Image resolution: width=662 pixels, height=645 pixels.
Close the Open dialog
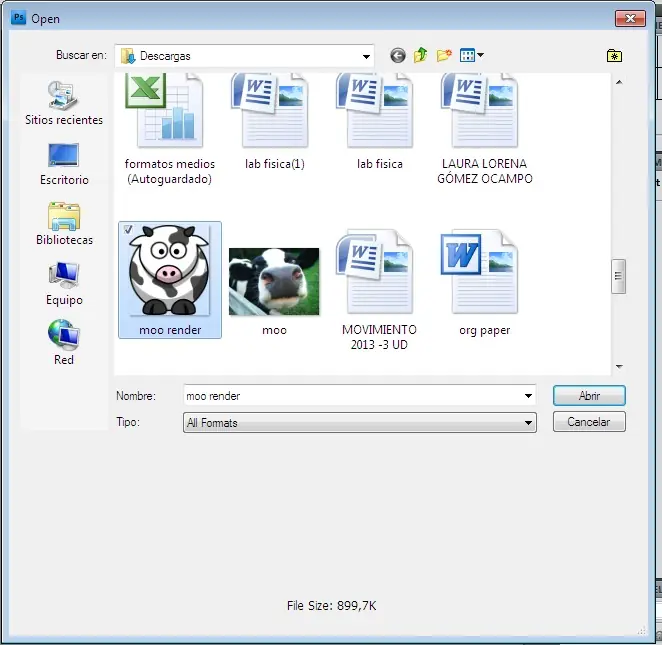pyautogui.click(x=630, y=19)
